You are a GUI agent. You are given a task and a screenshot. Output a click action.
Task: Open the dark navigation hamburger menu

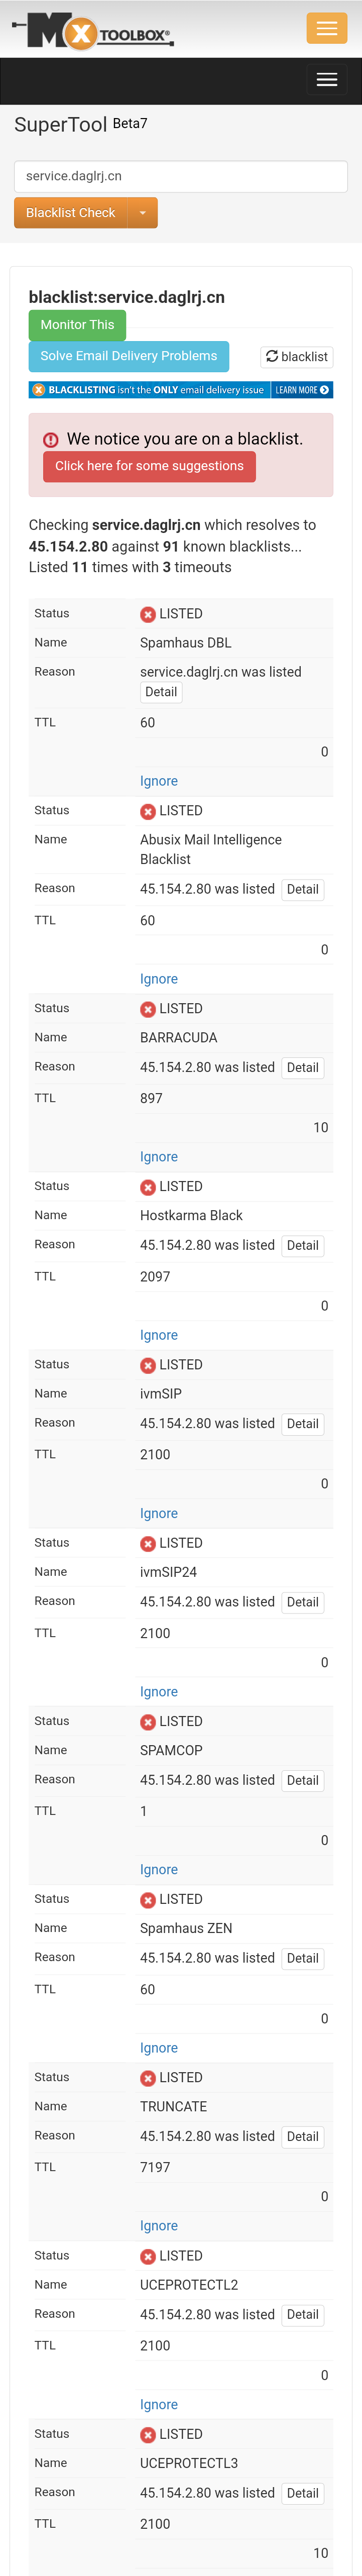pos(327,79)
